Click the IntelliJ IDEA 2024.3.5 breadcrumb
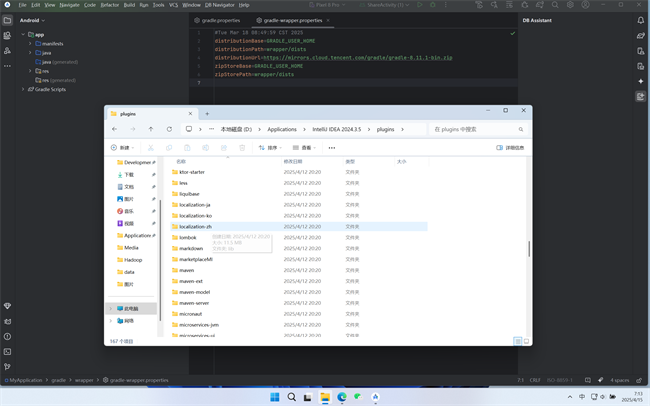Screen dimensions: 650x406 335,129
